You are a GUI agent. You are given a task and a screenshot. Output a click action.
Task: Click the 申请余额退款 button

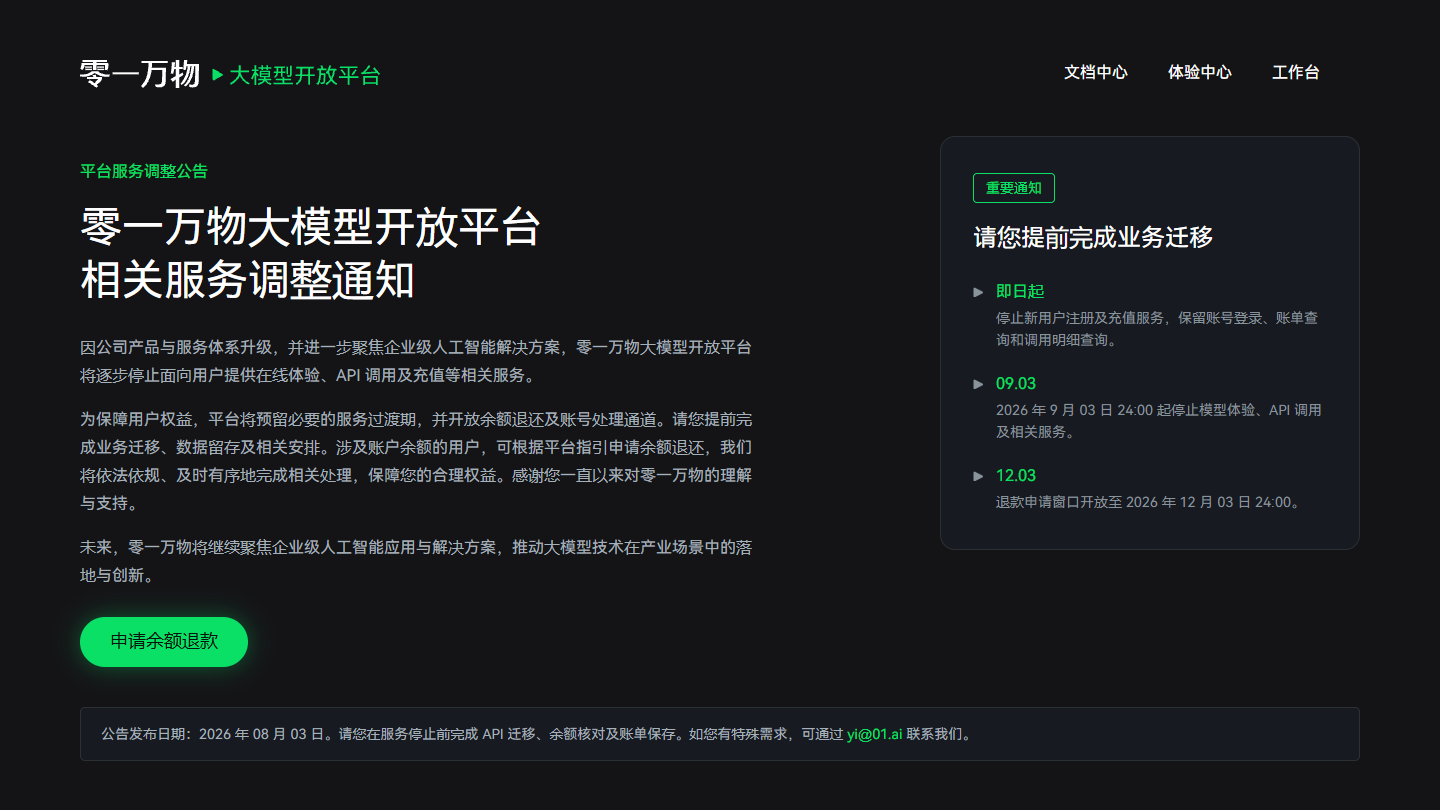click(x=164, y=642)
